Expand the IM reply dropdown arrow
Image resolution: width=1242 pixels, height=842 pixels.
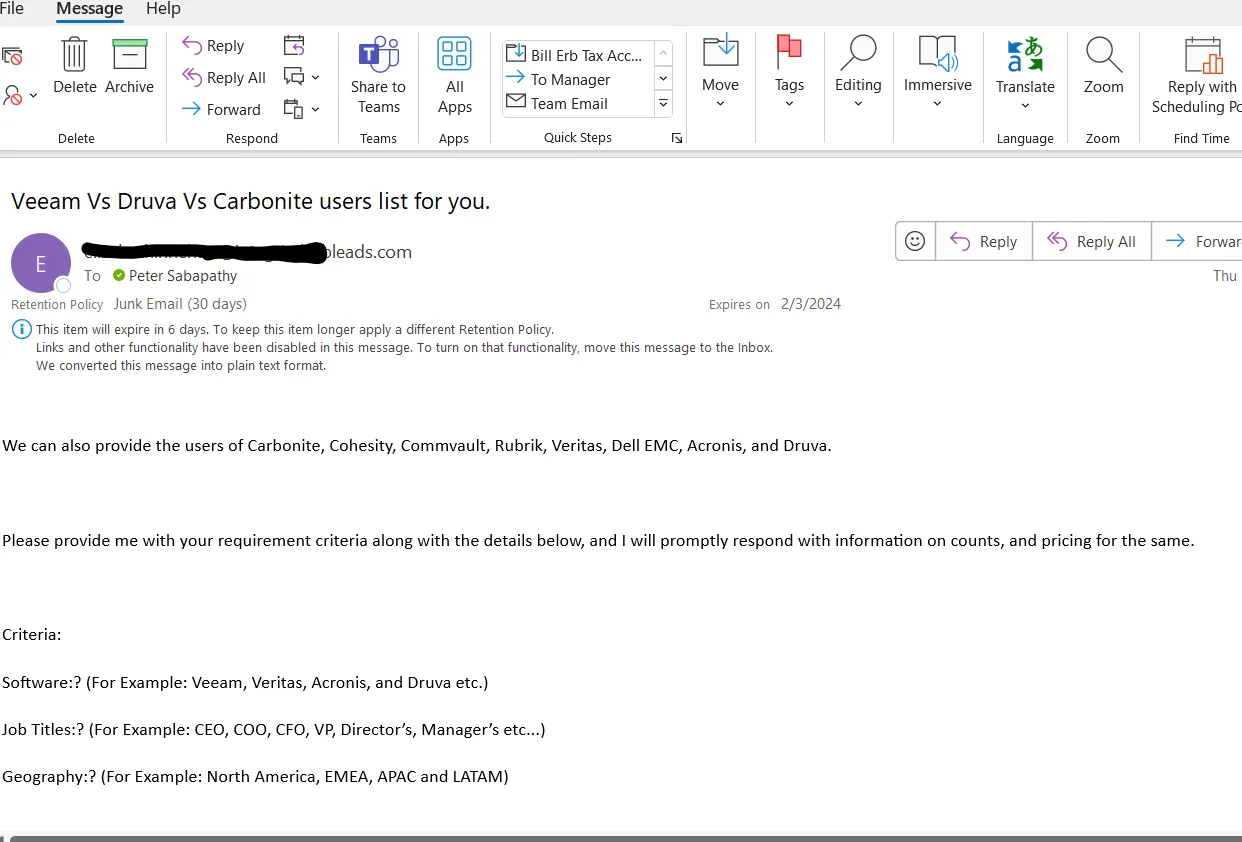click(316, 77)
